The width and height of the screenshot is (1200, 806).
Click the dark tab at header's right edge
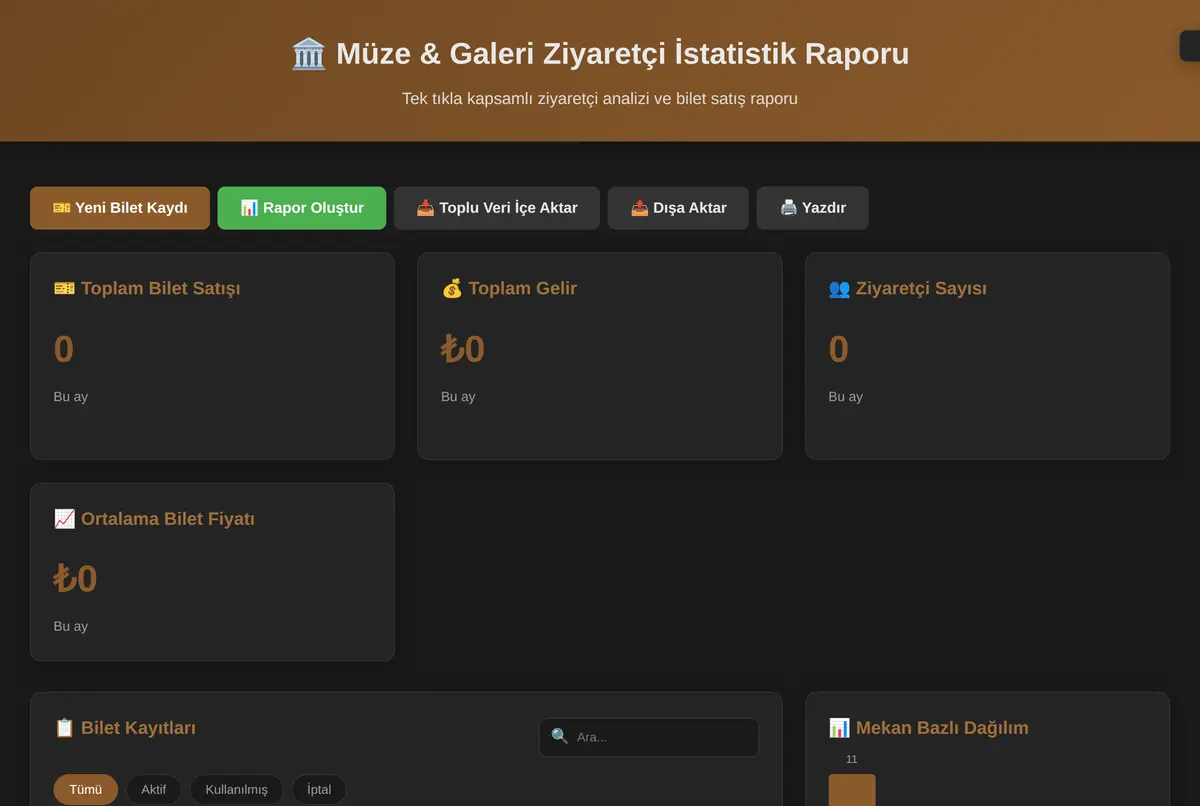coord(1190,46)
